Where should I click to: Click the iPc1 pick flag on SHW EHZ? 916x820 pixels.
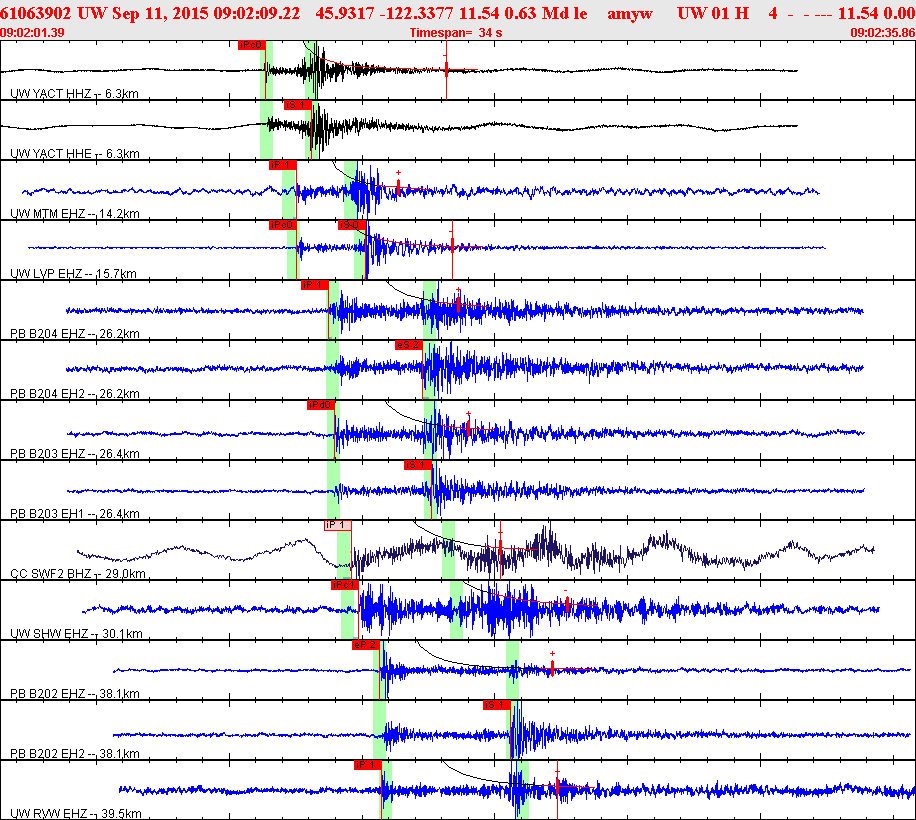point(345,585)
